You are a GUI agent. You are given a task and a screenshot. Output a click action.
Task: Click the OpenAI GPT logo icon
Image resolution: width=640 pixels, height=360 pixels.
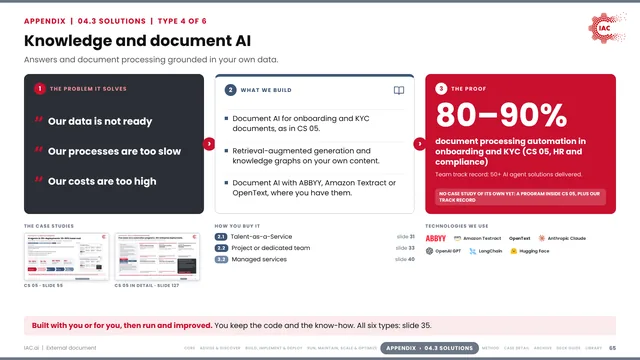429,251
